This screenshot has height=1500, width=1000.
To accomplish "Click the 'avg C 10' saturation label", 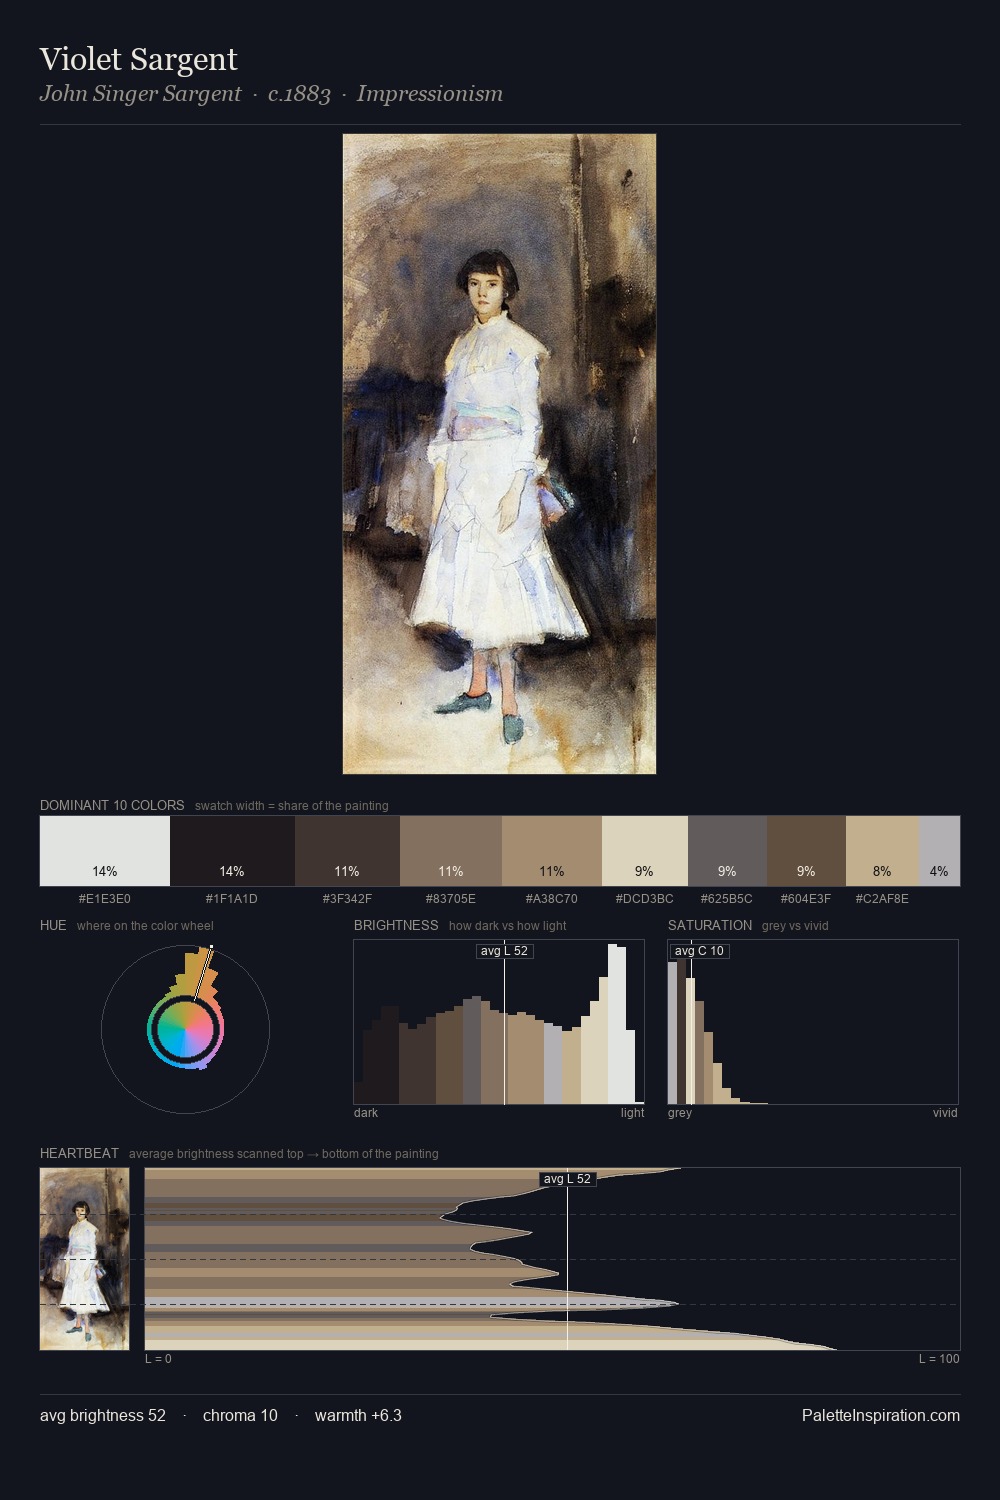I will 699,951.
